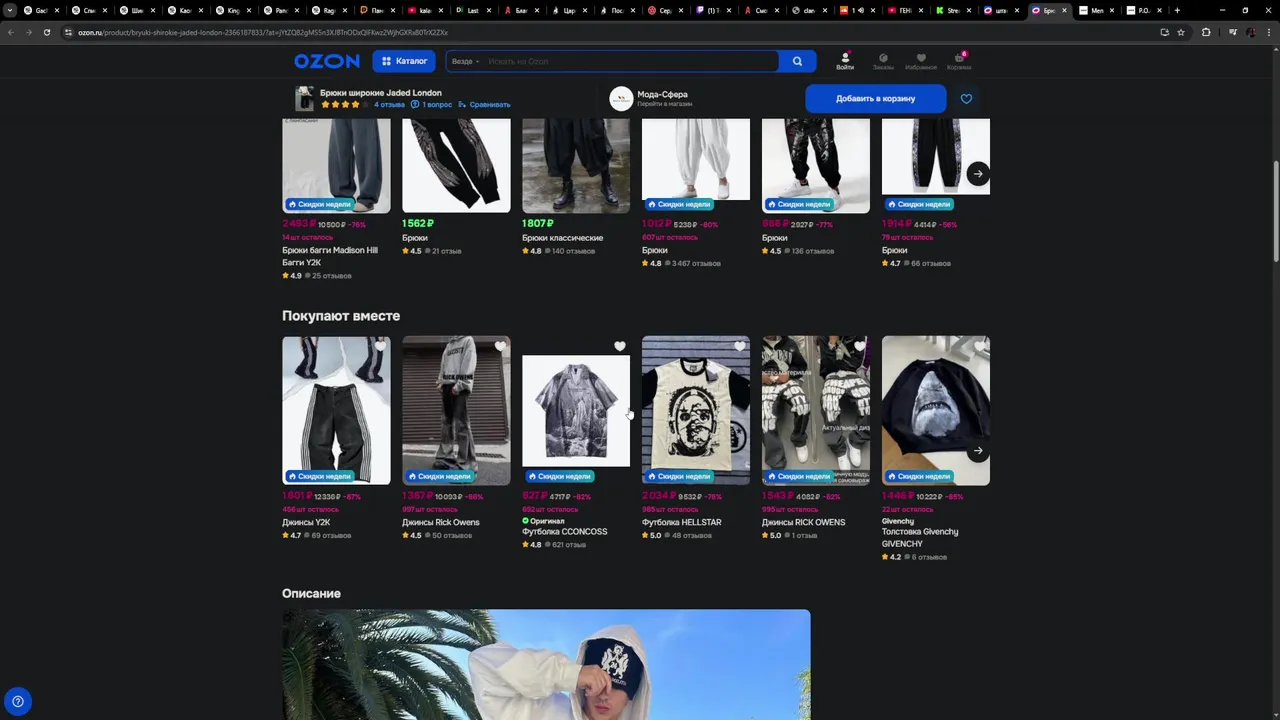Open the Футболка CCONCOSS product image

576,410
